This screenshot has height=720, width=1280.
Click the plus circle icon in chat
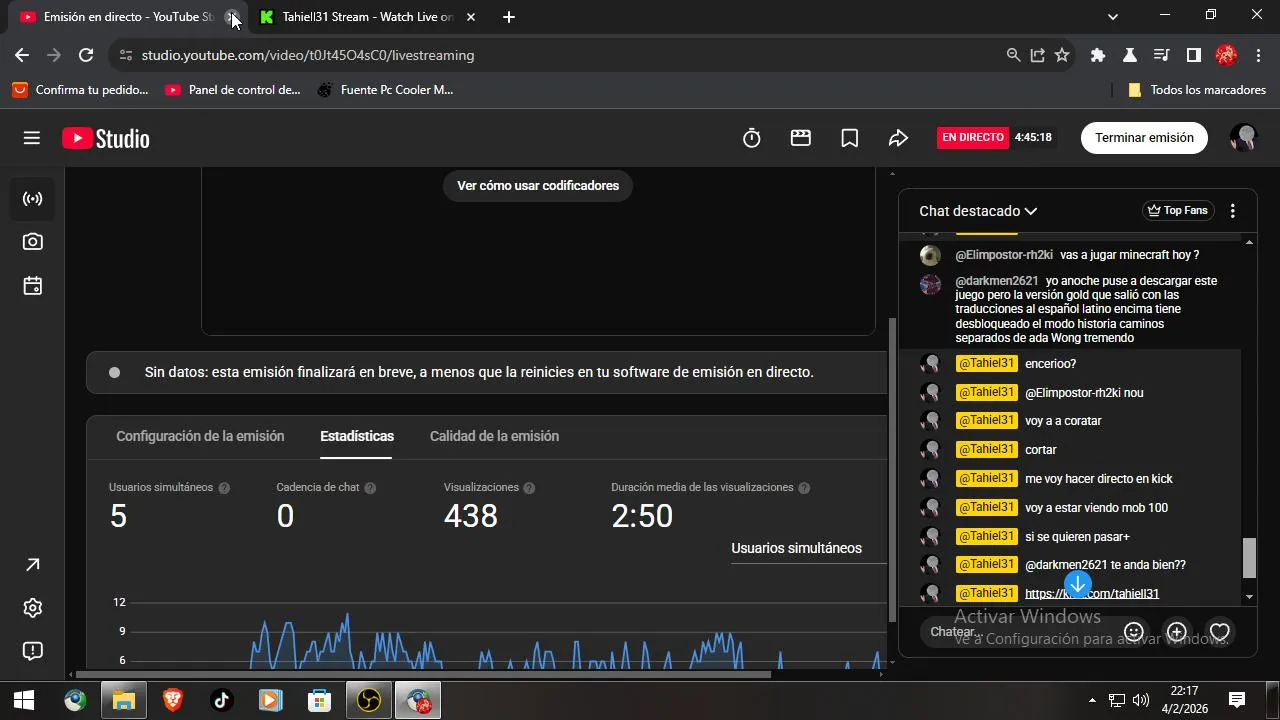[1177, 632]
